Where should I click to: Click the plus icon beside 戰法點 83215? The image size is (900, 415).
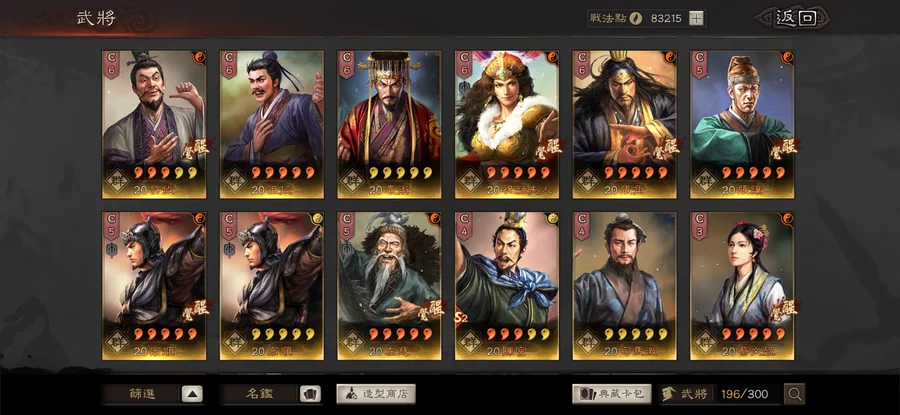(696, 18)
